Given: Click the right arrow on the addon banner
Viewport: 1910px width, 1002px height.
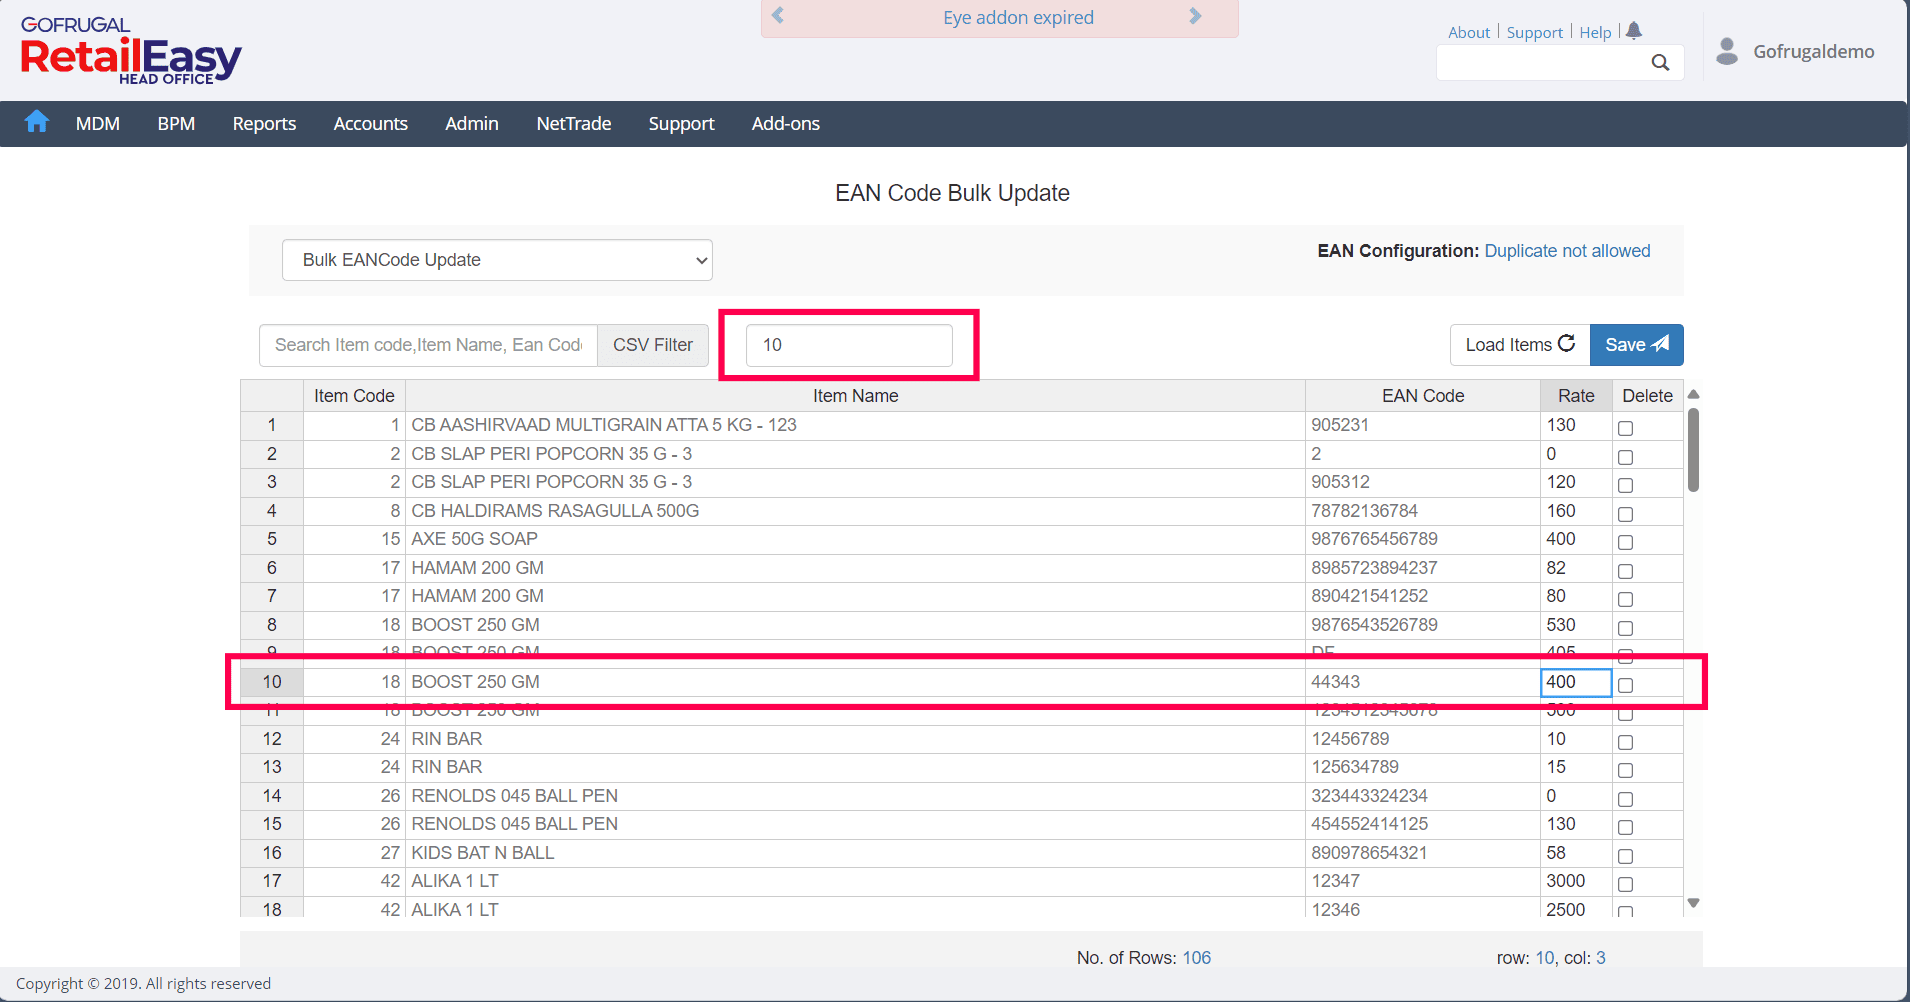Looking at the screenshot, I should point(1195,16).
